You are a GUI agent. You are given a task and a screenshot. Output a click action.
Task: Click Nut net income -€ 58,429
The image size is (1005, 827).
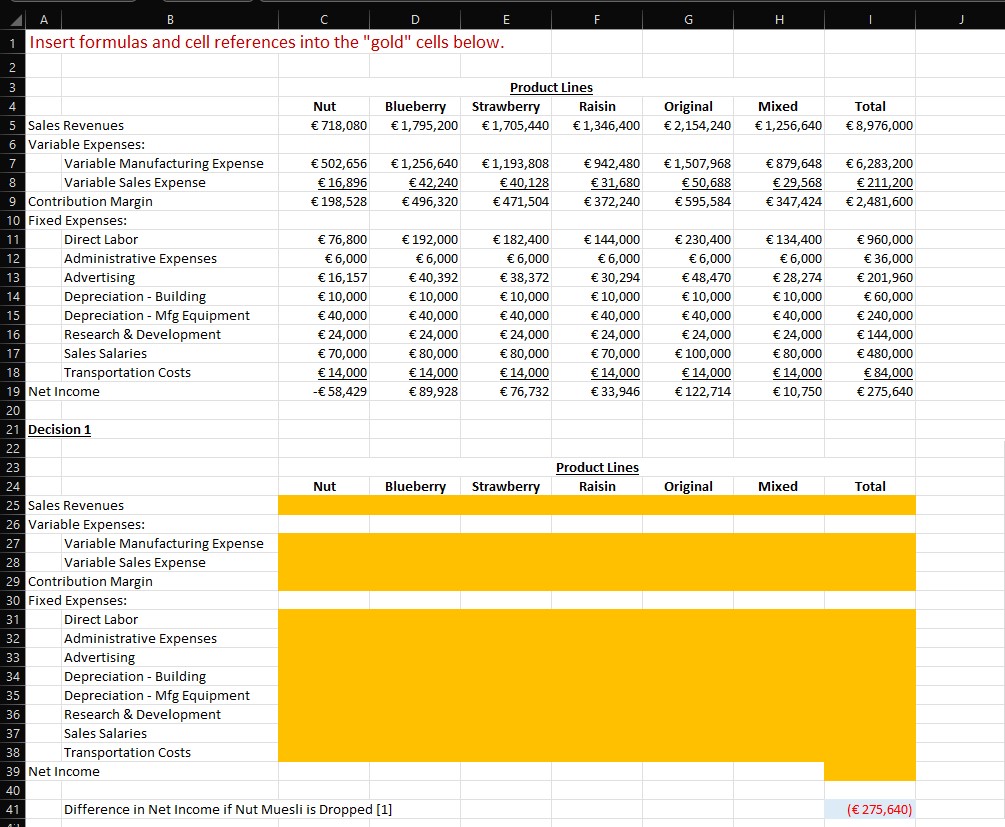[340, 392]
